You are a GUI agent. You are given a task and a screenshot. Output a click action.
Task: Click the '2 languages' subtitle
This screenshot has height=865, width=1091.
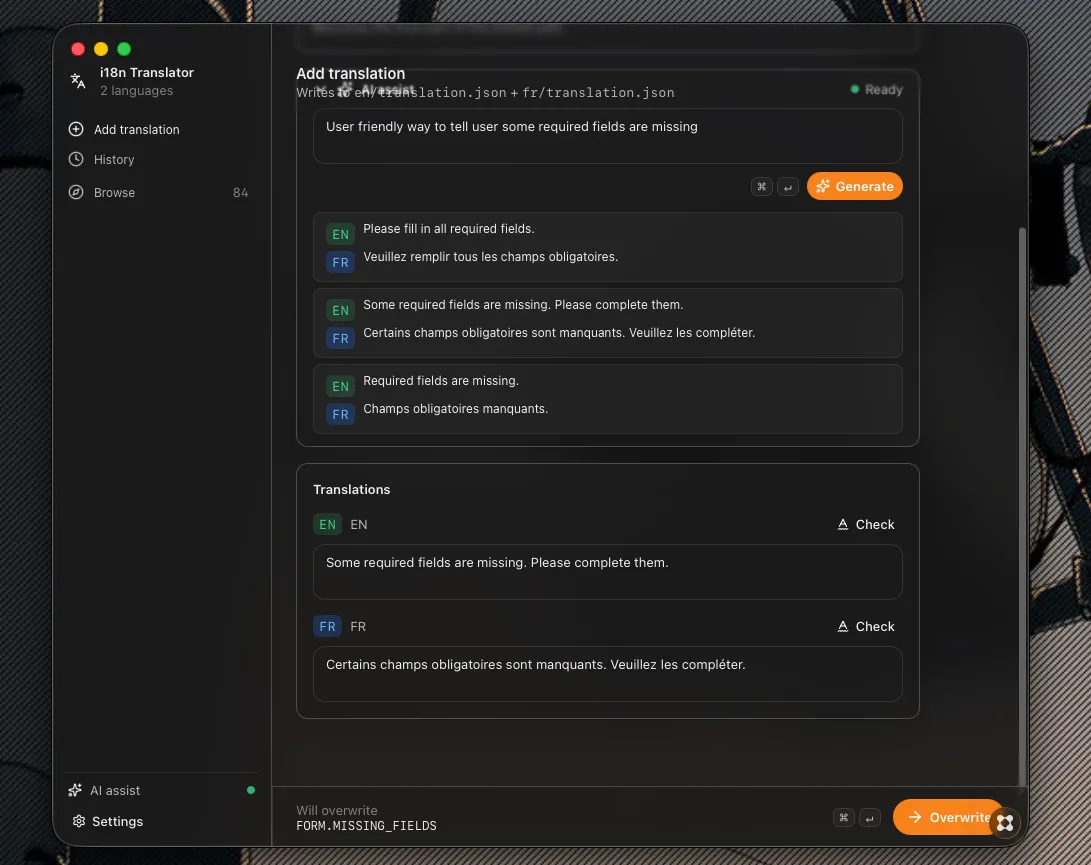click(x=136, y=90)
